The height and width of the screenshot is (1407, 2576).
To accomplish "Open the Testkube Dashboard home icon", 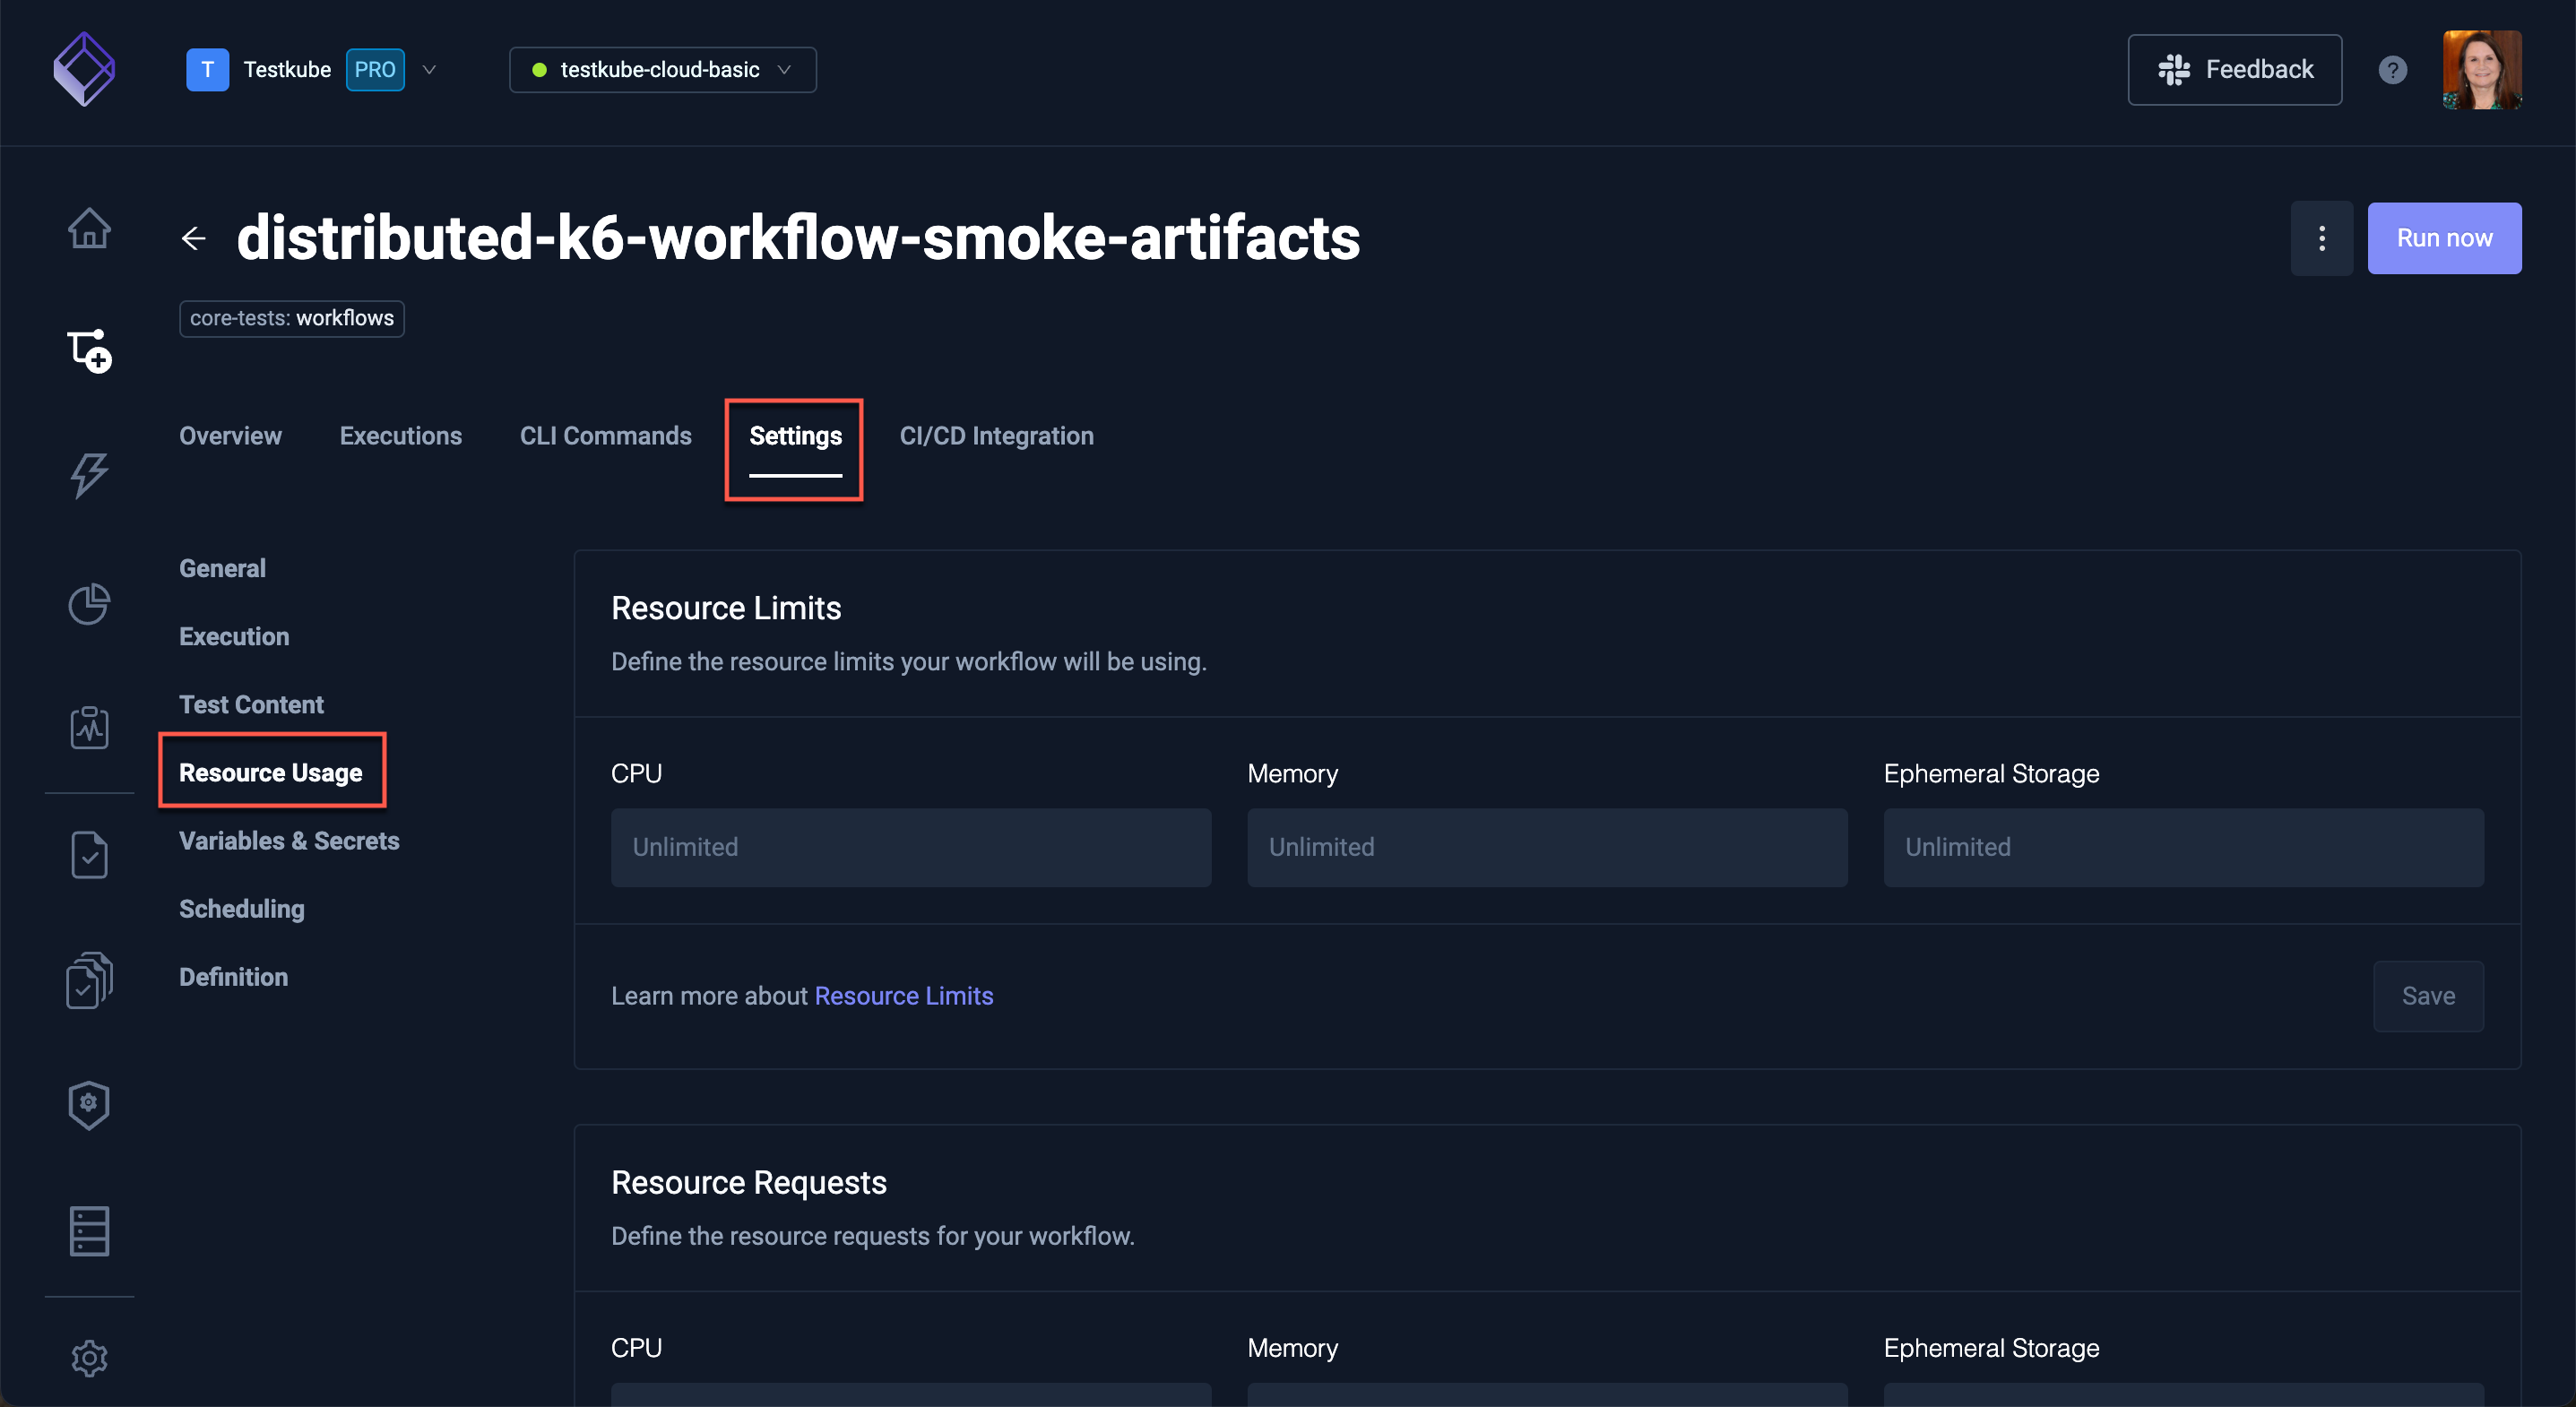I will (x=89, y=228).
